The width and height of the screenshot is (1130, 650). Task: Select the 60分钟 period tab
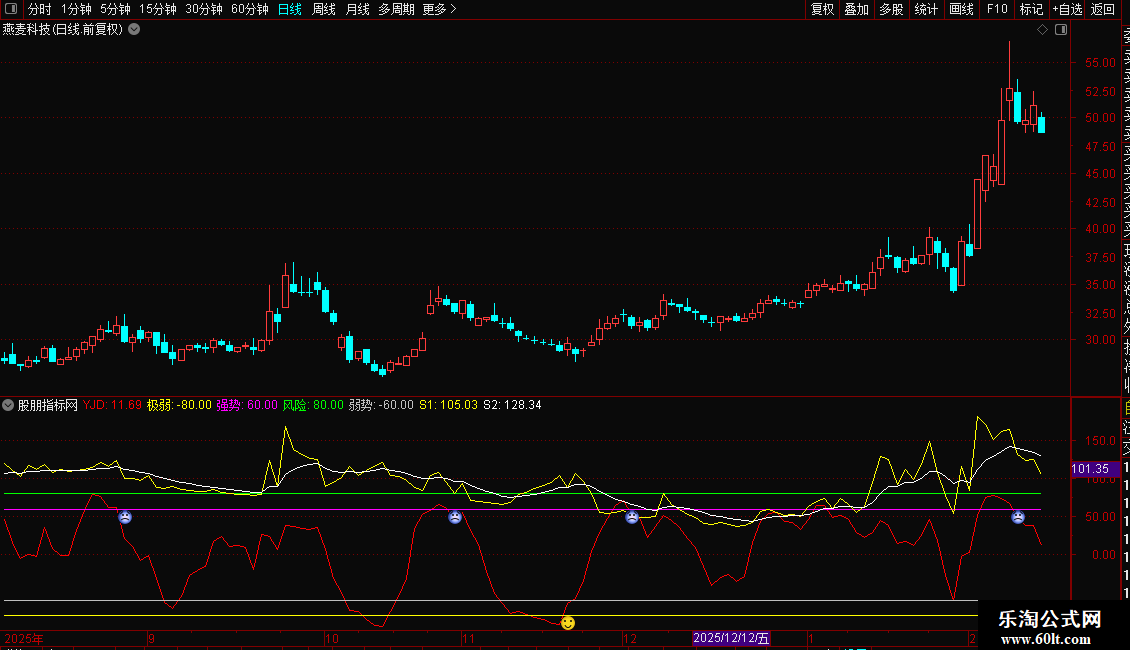(x=249, y=9)
